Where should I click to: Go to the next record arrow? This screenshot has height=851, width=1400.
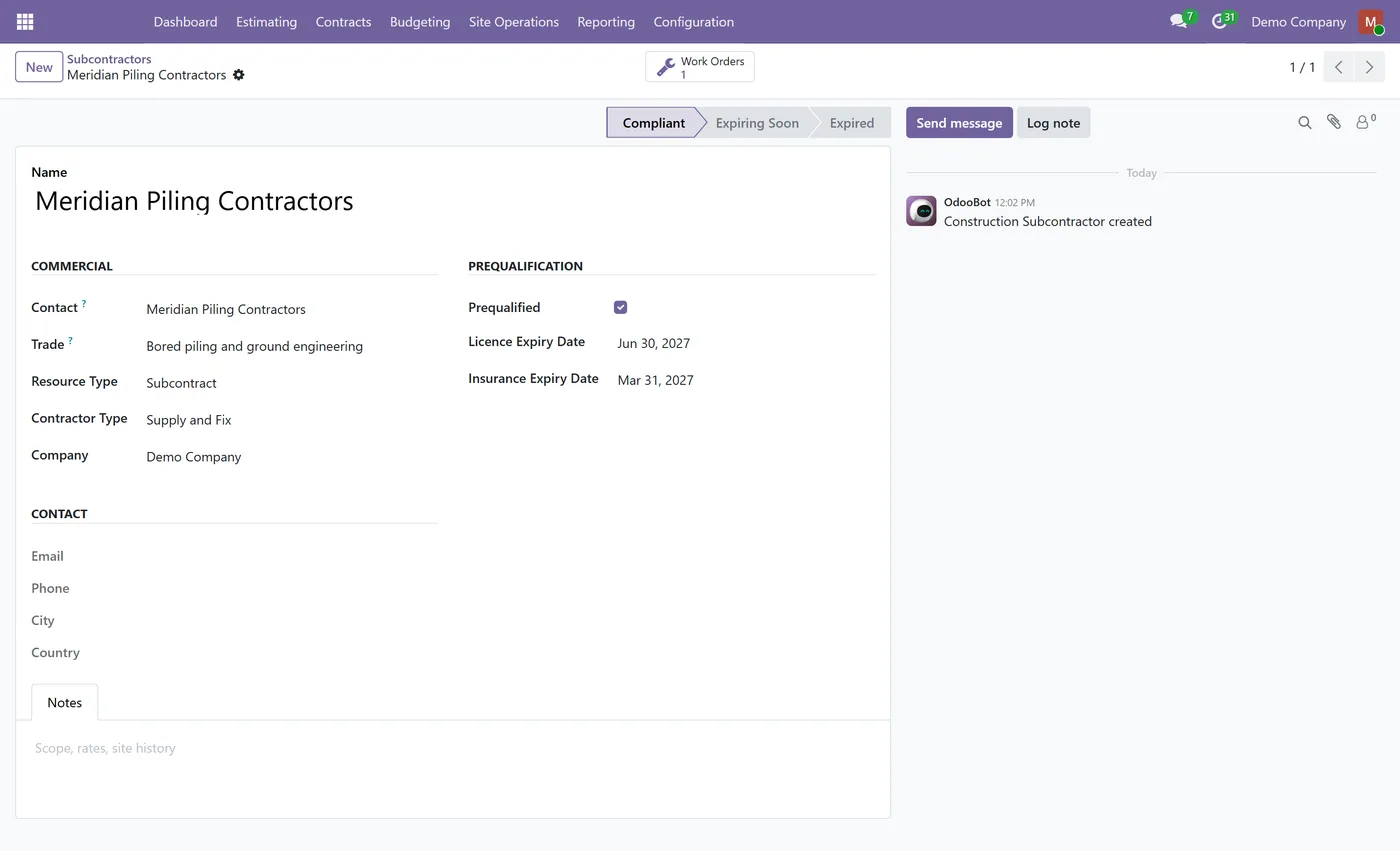click(x=1369, y=67)
